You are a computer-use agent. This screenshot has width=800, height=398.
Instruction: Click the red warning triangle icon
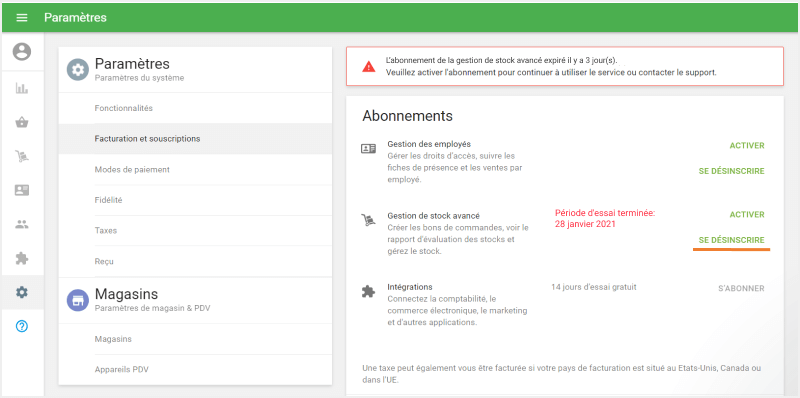[368, 66]
